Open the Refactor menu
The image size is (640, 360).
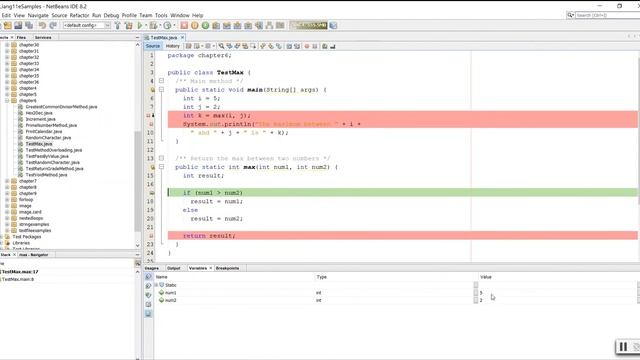[79, 15]
